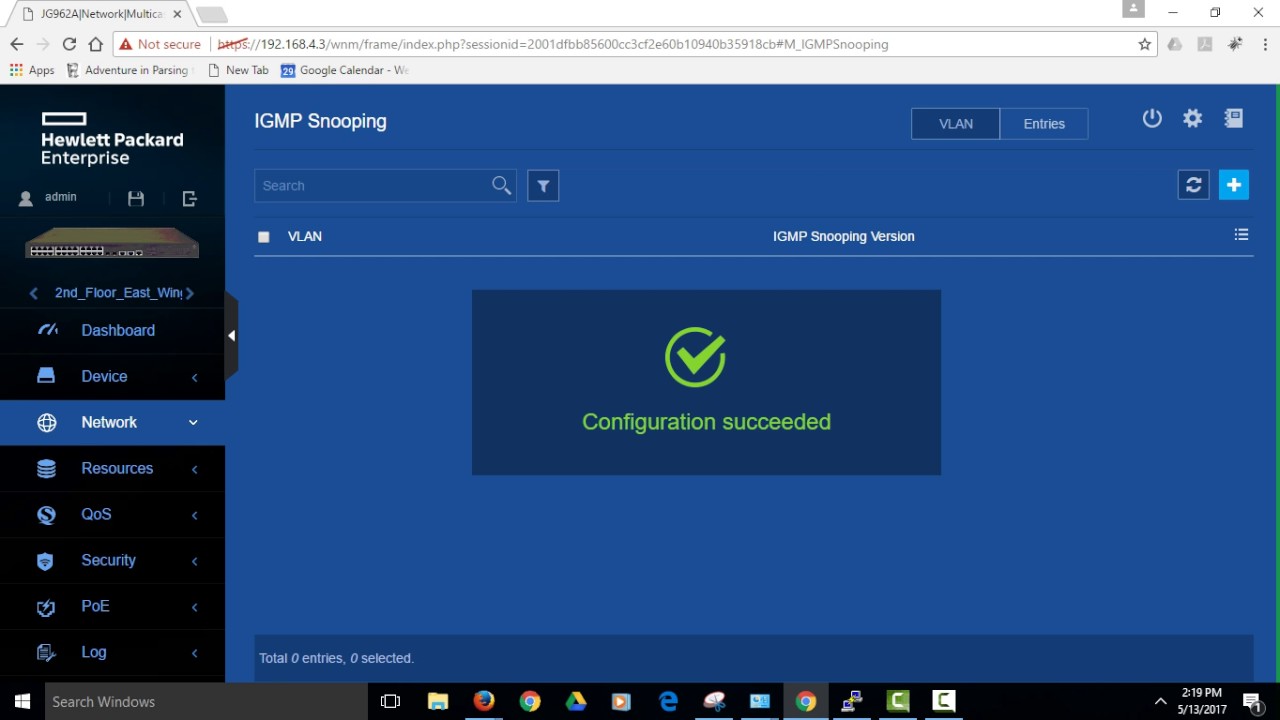Expand the QoS menu
Viewport: 1280px width, 720px height.
pyautogui.click(x=112, y=514)
